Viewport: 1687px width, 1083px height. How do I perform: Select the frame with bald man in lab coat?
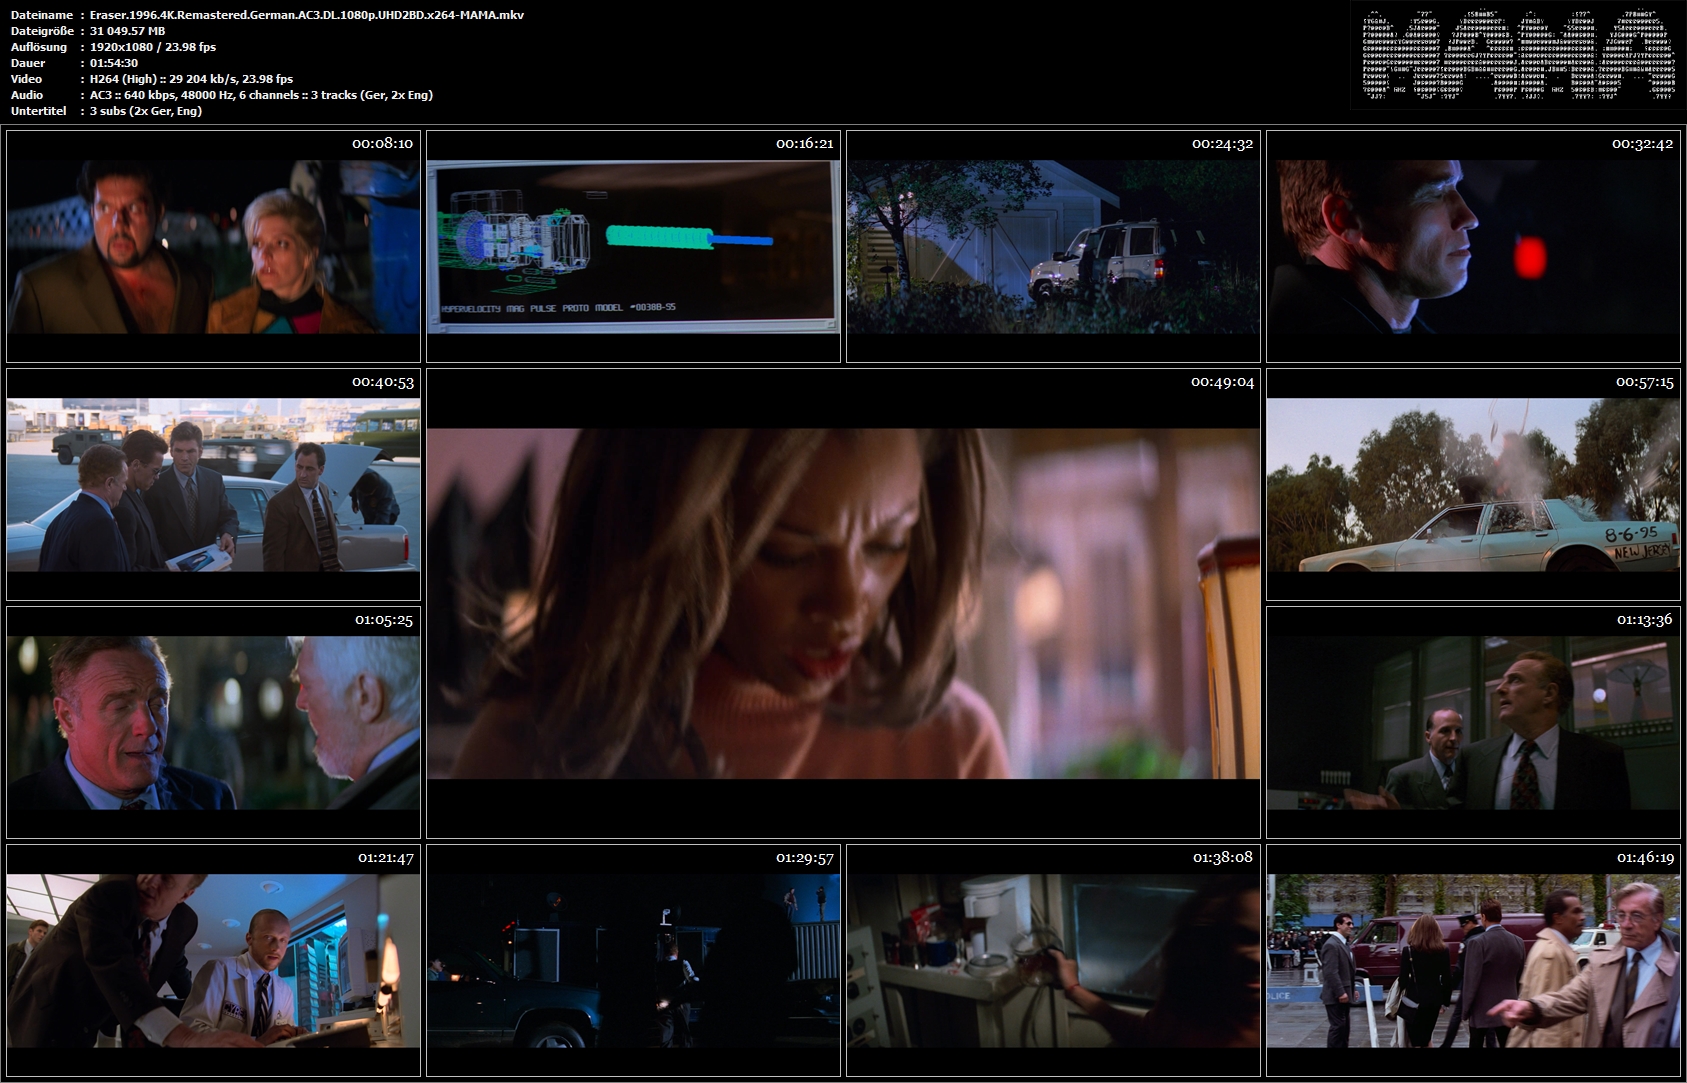click(213, 960)
